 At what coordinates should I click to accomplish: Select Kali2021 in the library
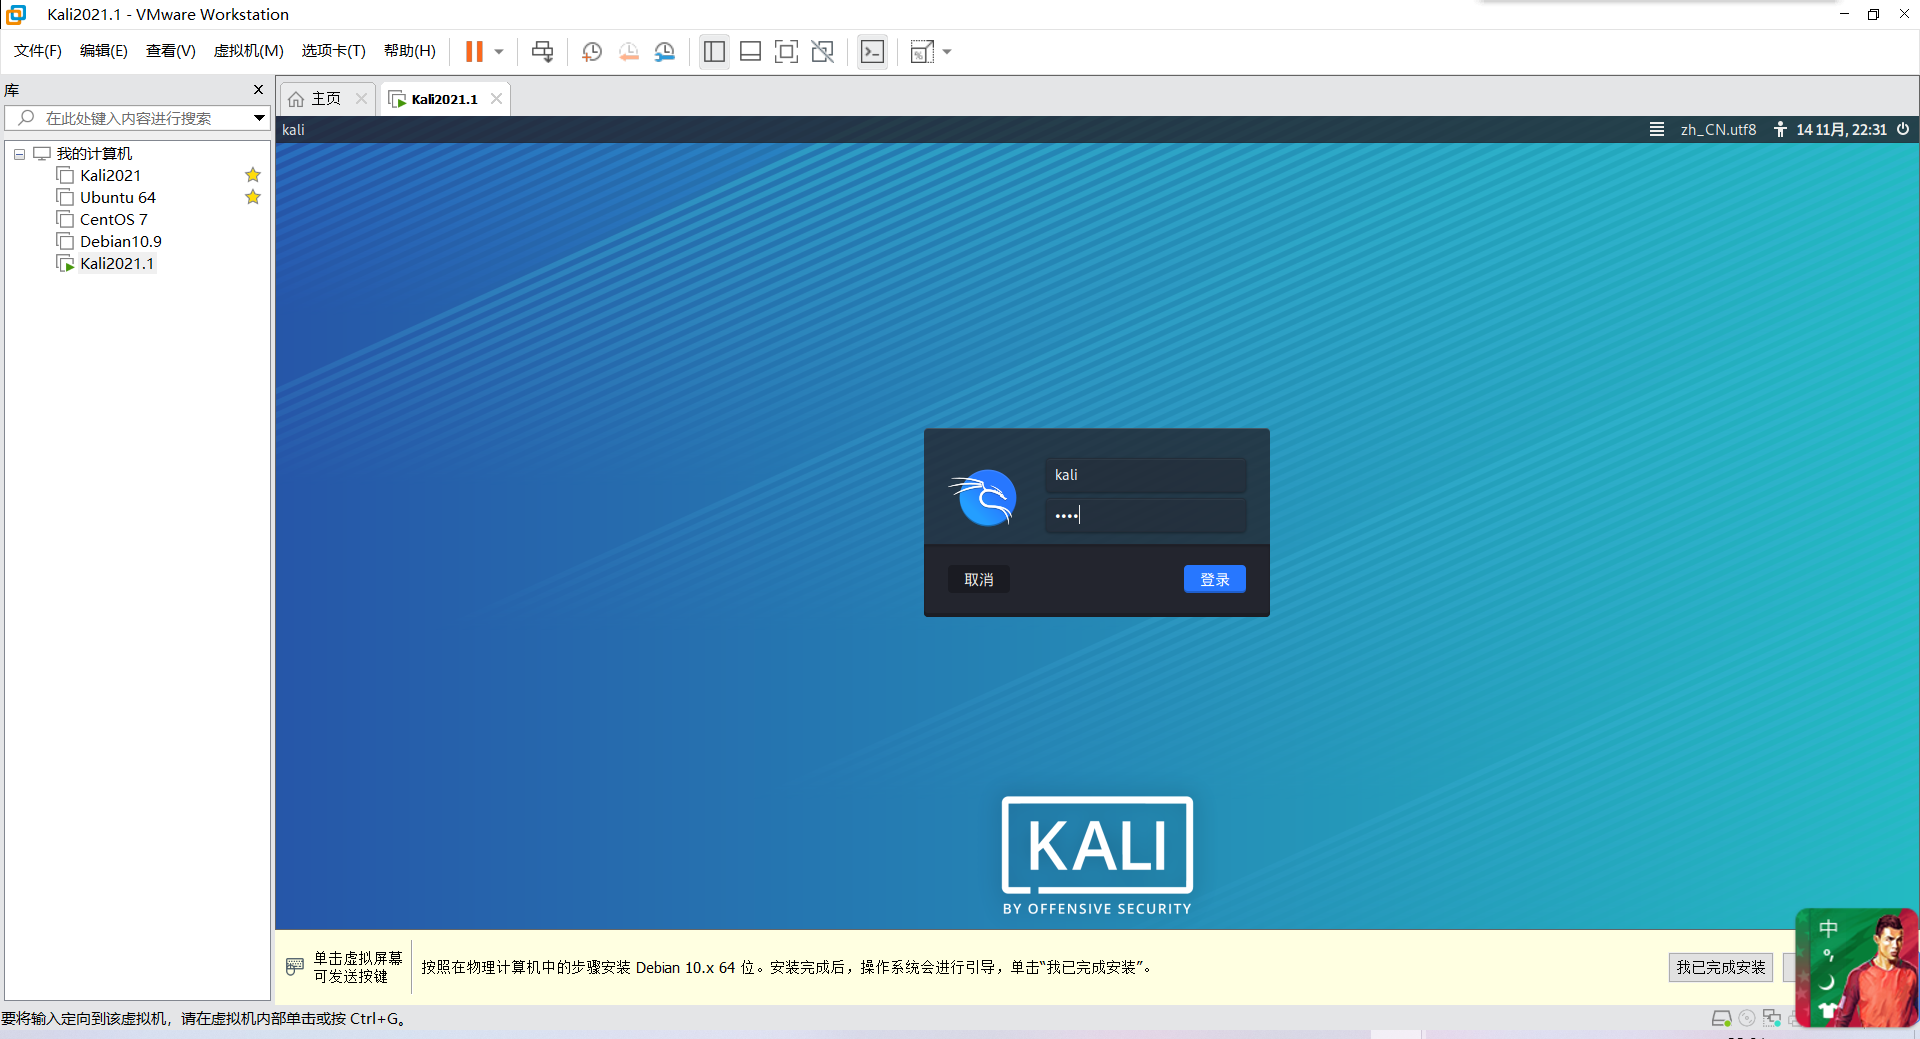tap(110, 175)
